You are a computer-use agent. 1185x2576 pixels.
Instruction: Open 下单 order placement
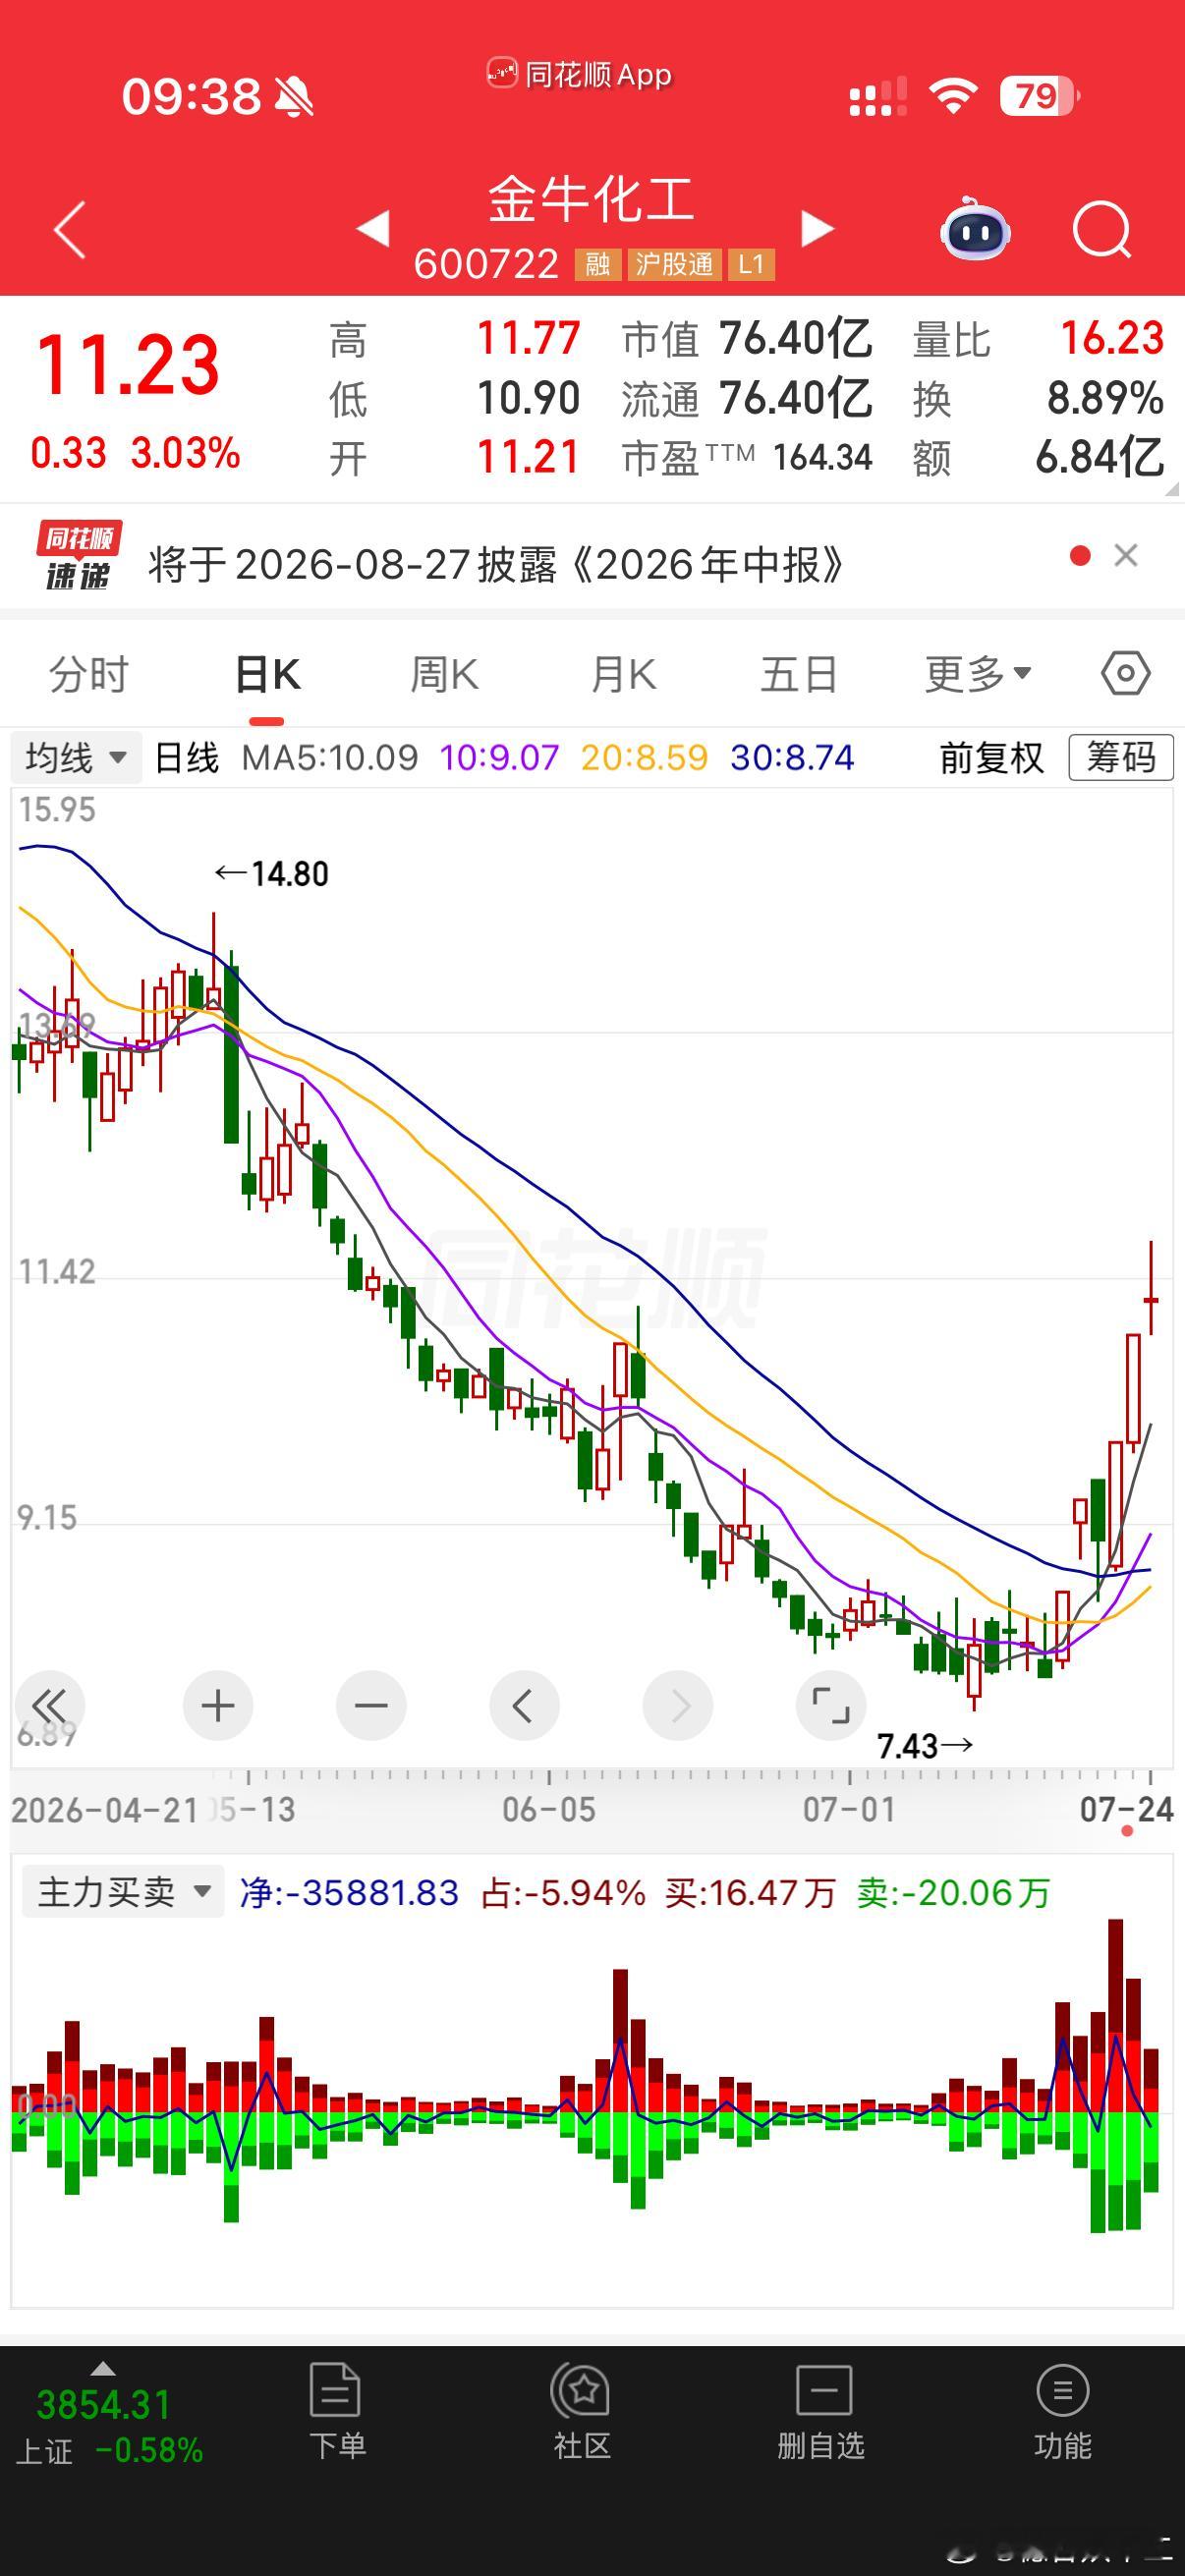pyautogui.click(x=336, y=2411)
